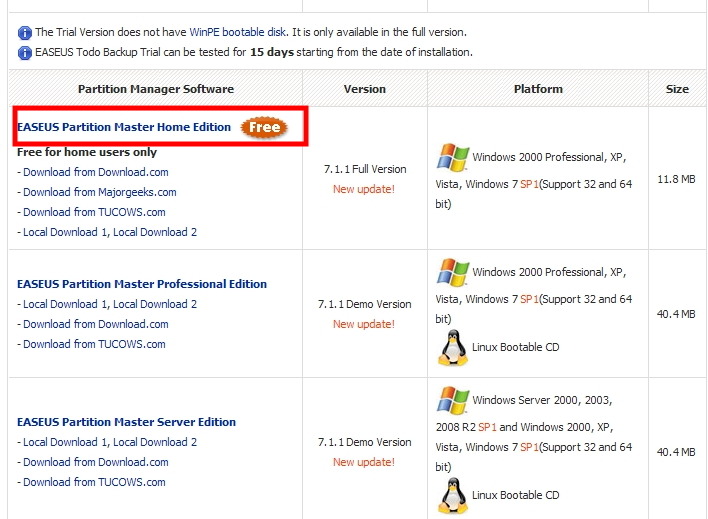This screenshot has width=708, height=519.
Task: Click the info icon beside the WinPE trial note
Action: [25, 33]
